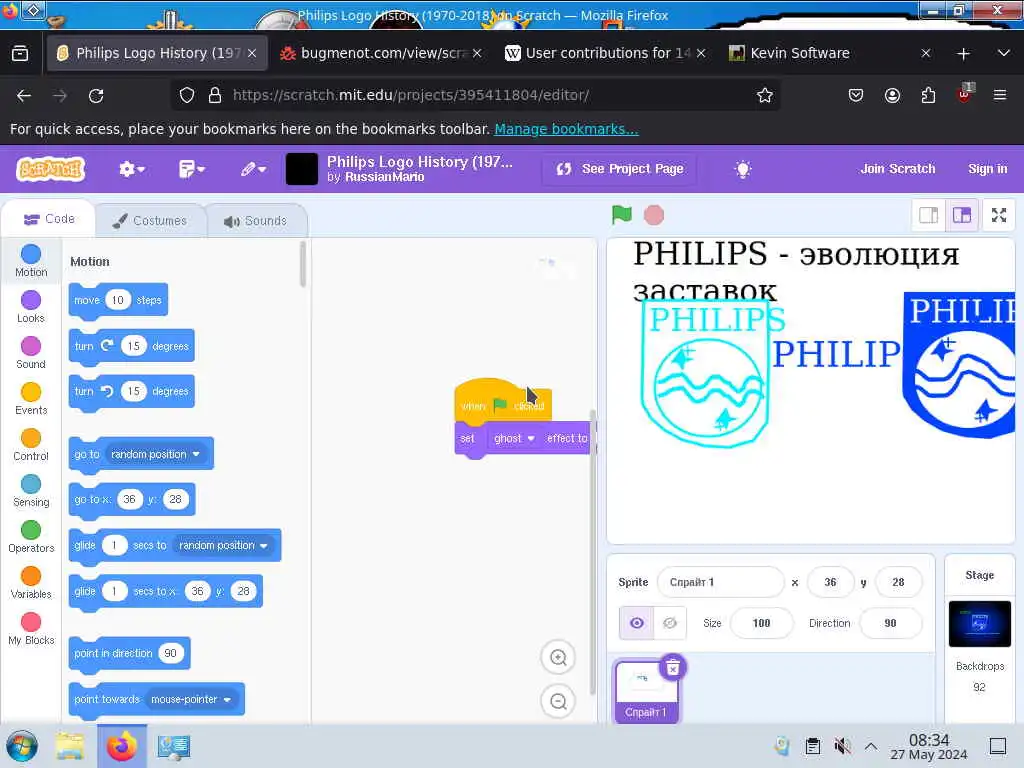Select the Variables block category

[31, 583]
